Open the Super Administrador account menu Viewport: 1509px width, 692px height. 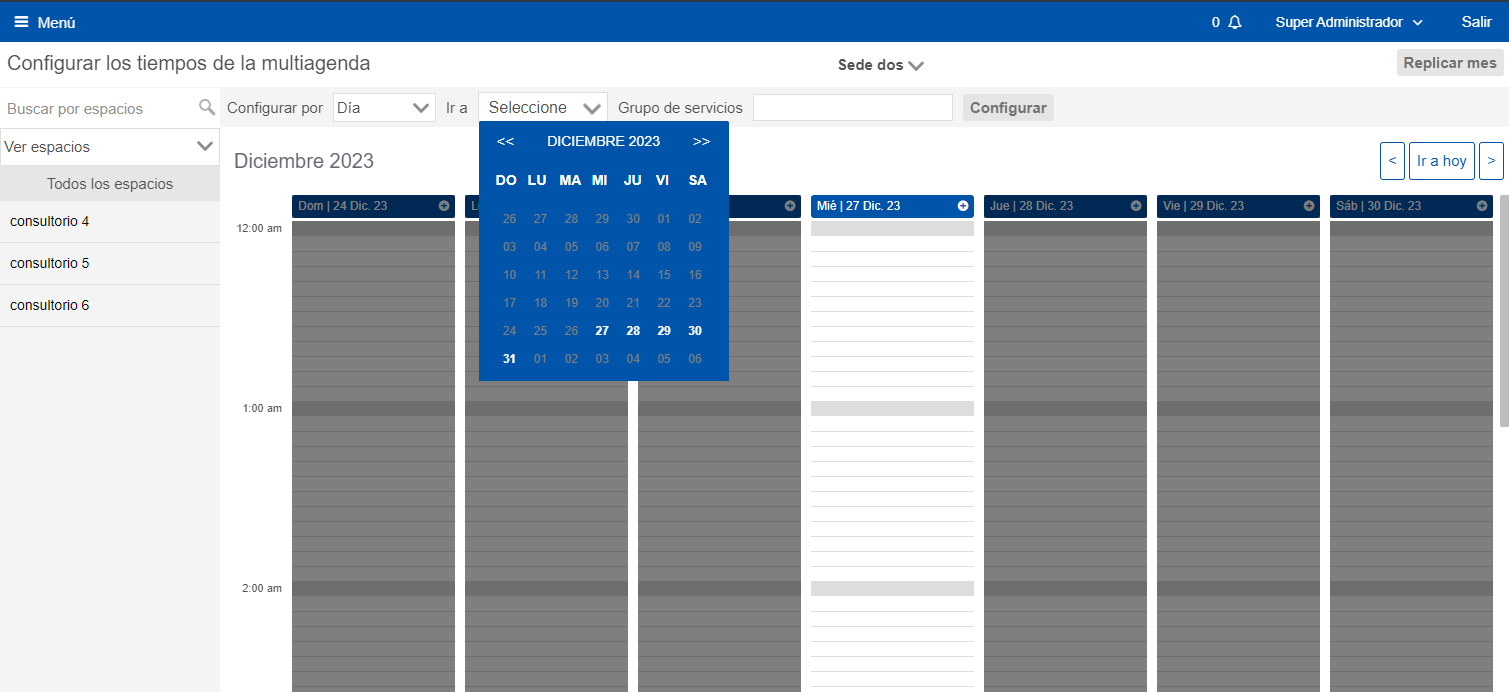click(x=1348, y=21)
